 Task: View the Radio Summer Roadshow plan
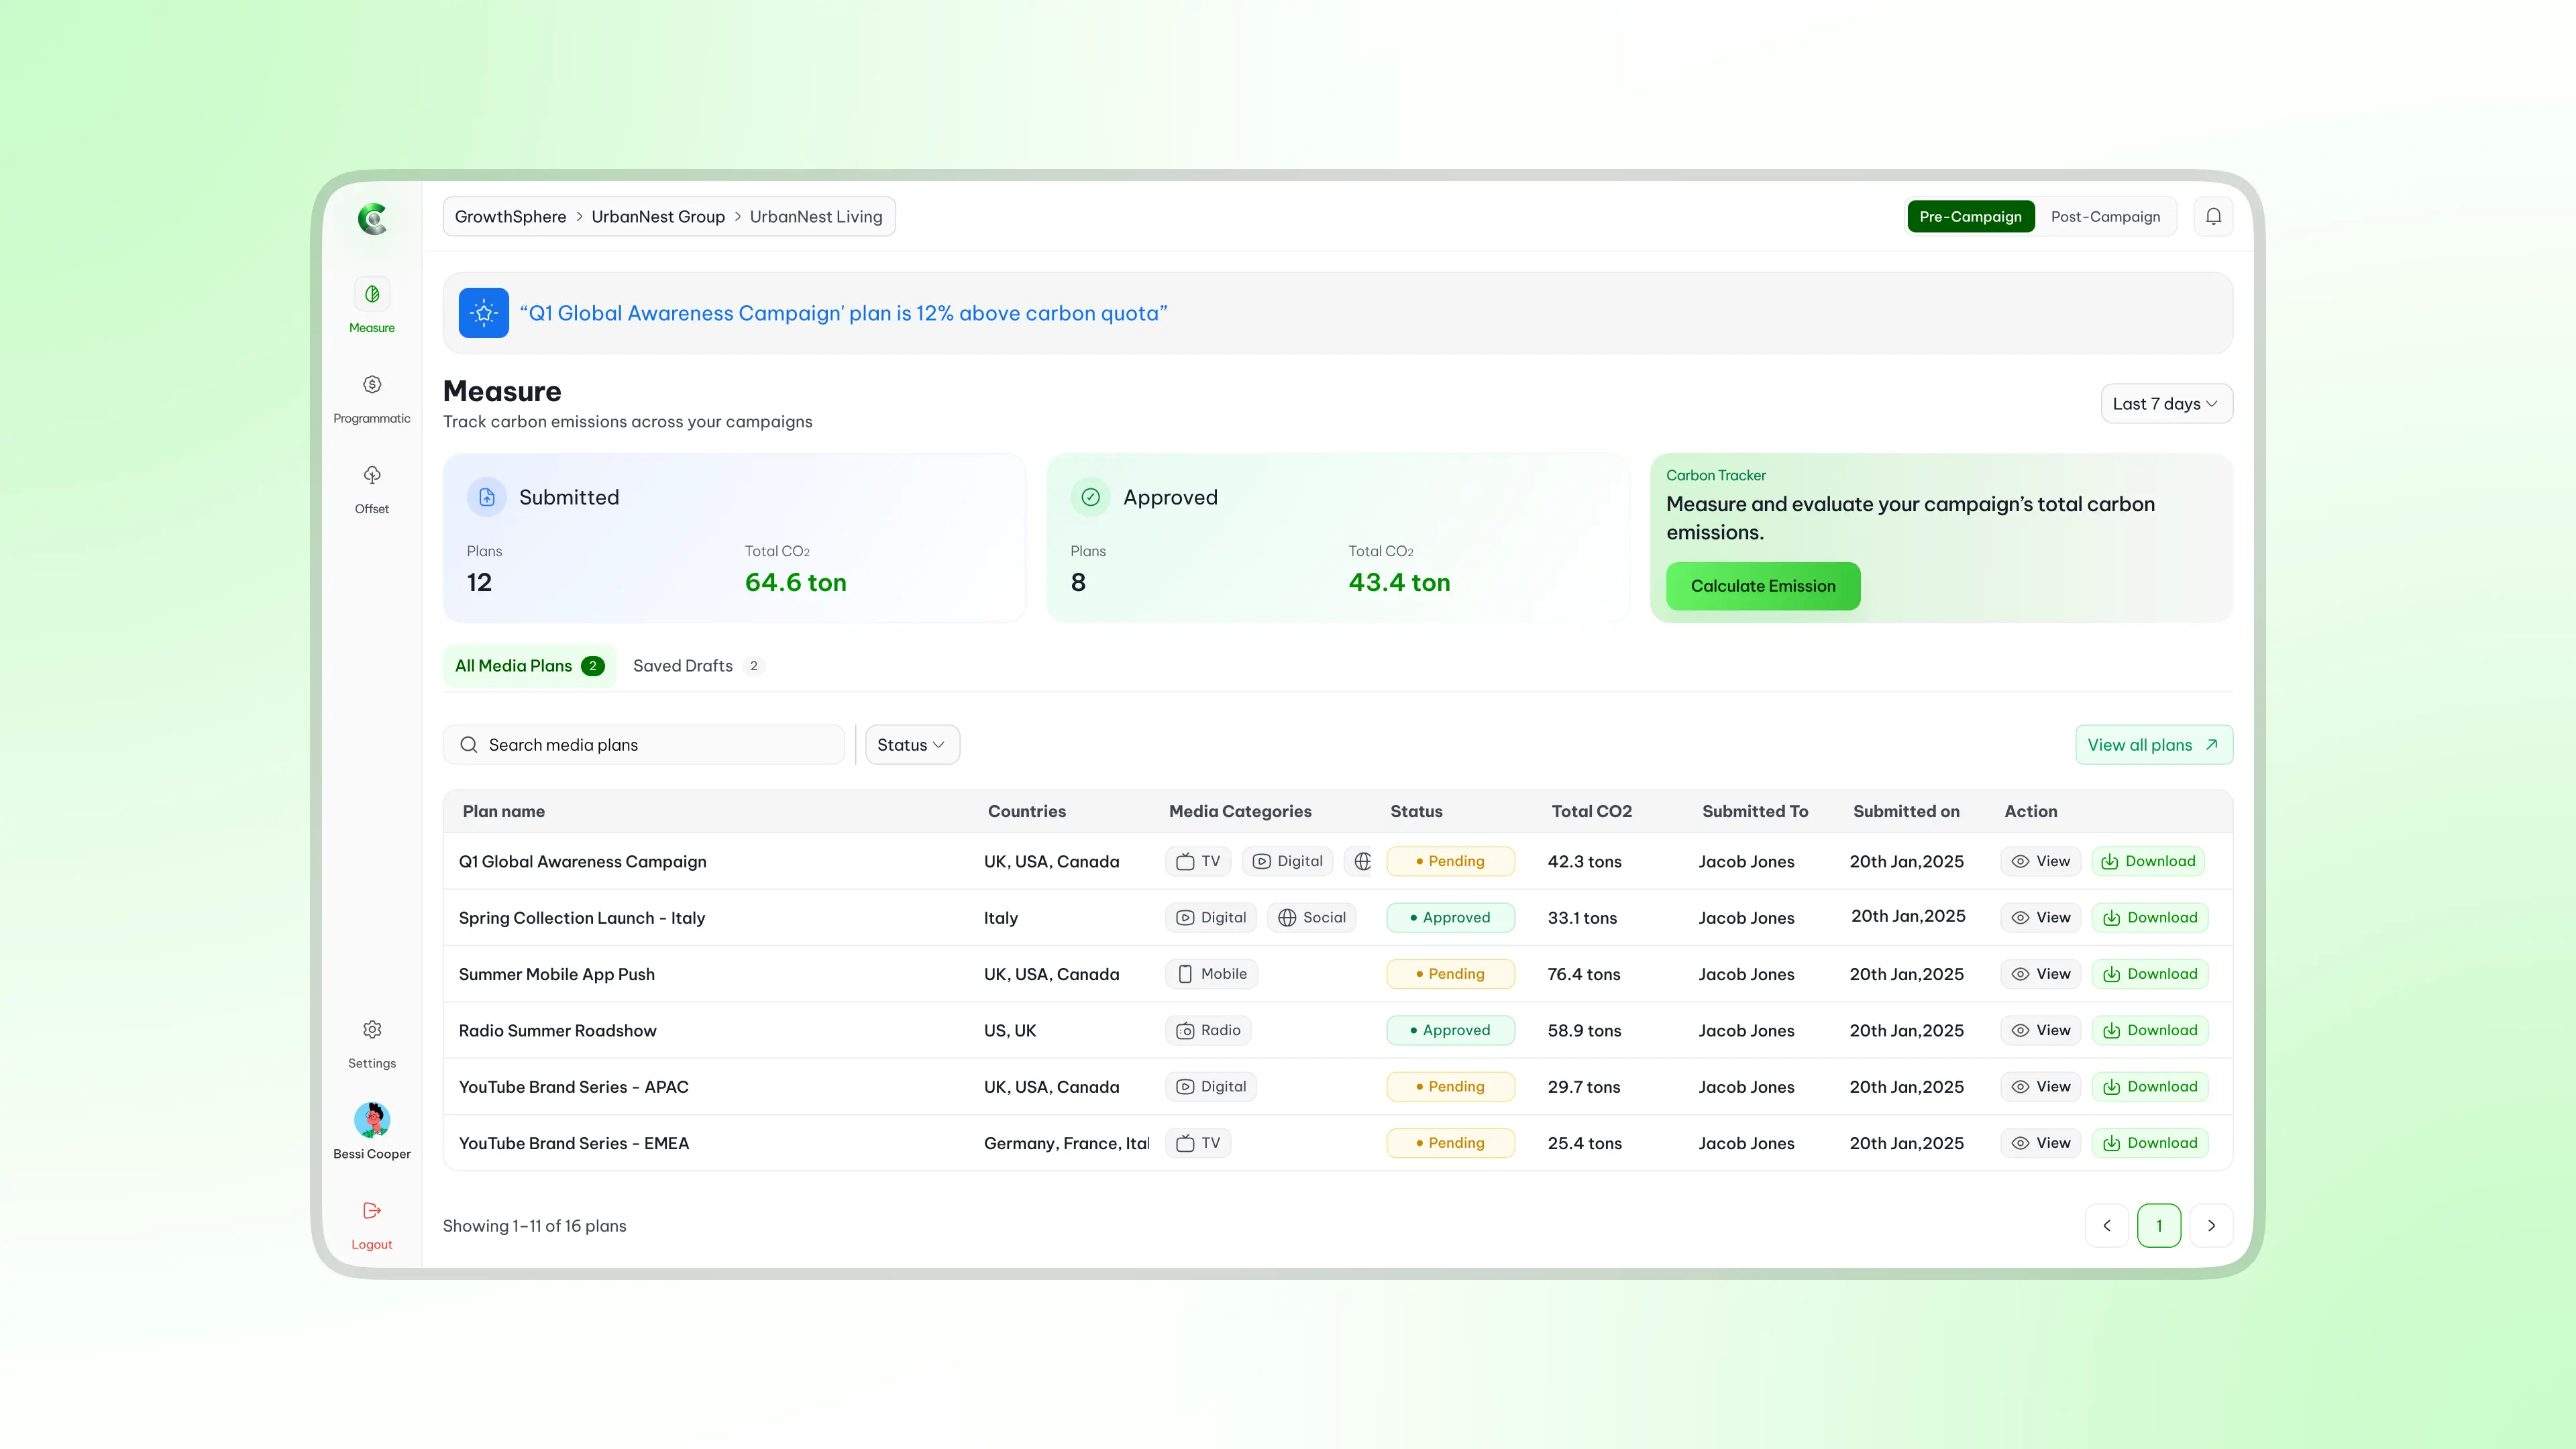2040,1031
